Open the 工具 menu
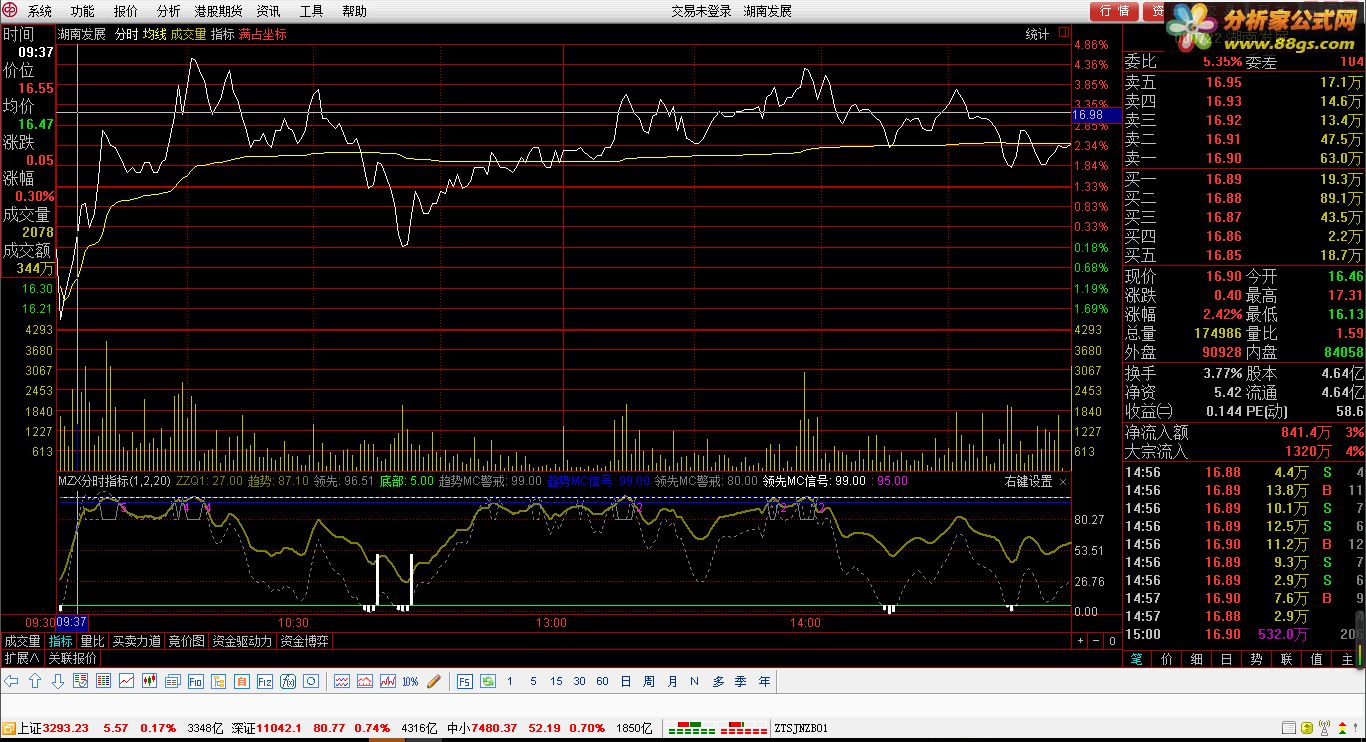1366x742 pixels. 311,11
